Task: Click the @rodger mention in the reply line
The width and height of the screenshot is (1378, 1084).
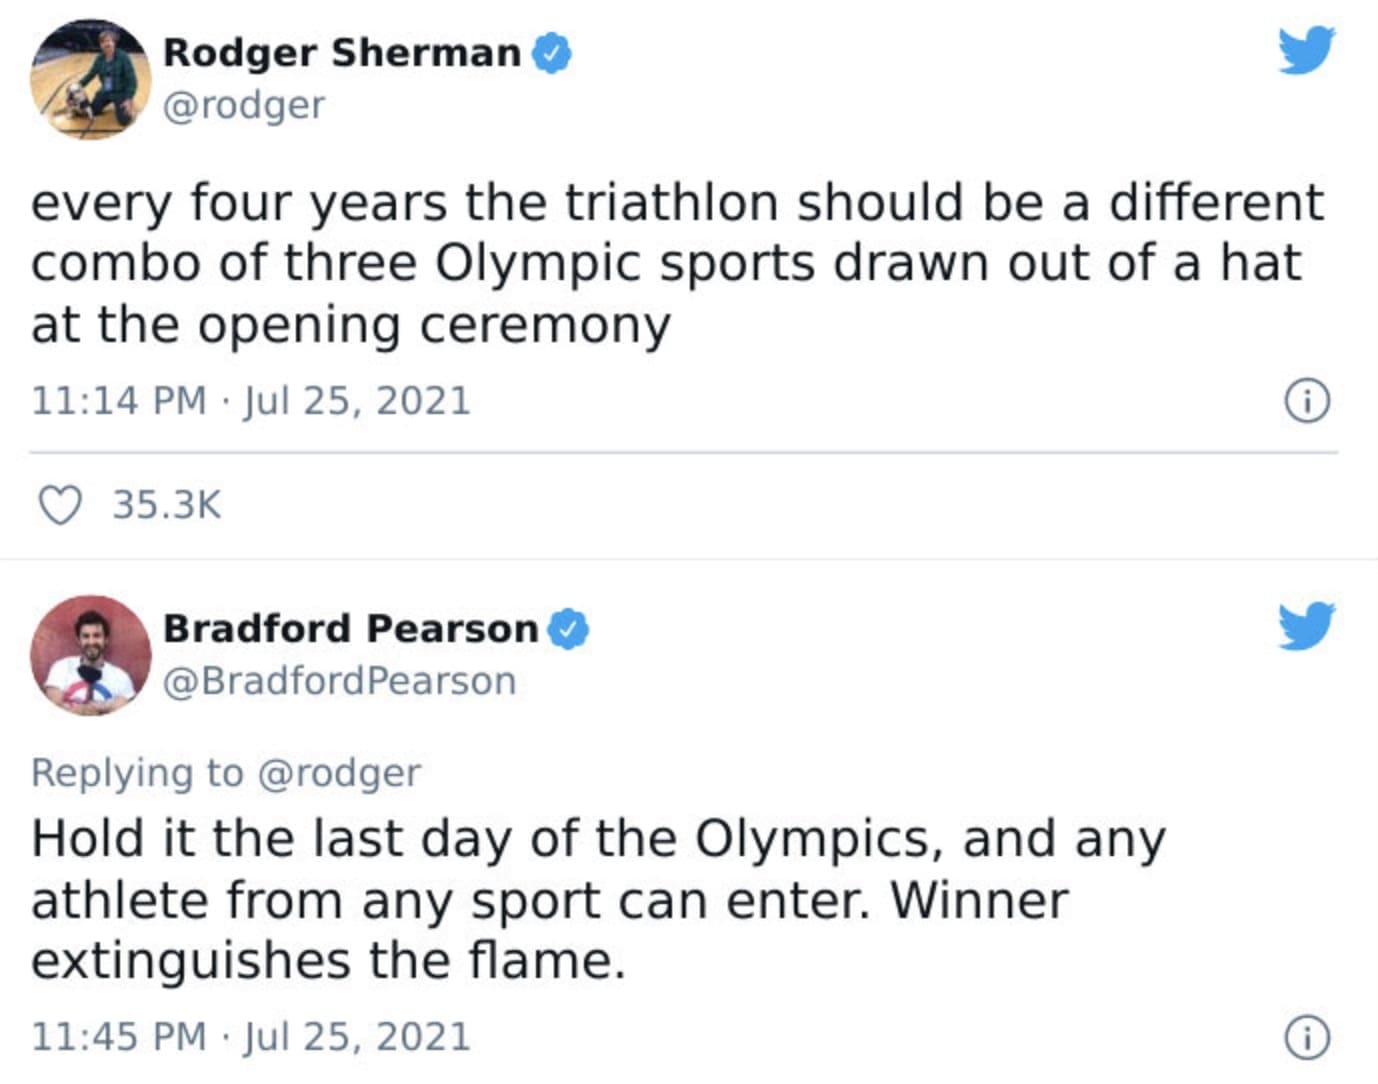Action: pos(339,773)
